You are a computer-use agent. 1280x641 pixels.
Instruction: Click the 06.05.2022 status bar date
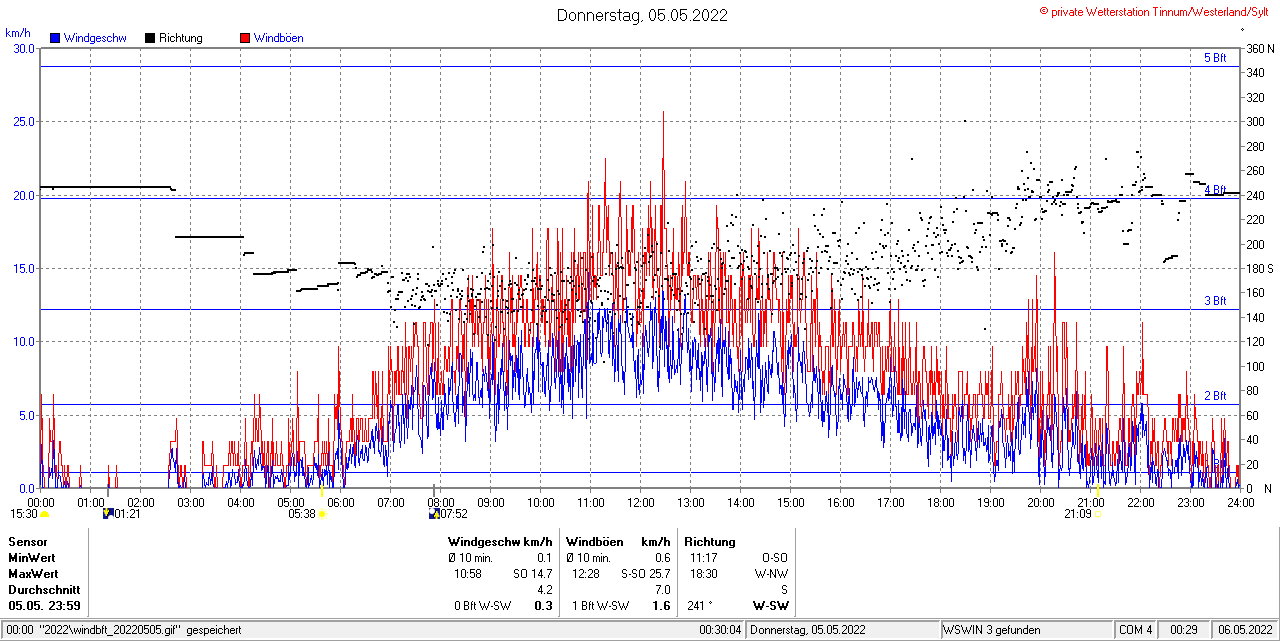coord(1243,630)
